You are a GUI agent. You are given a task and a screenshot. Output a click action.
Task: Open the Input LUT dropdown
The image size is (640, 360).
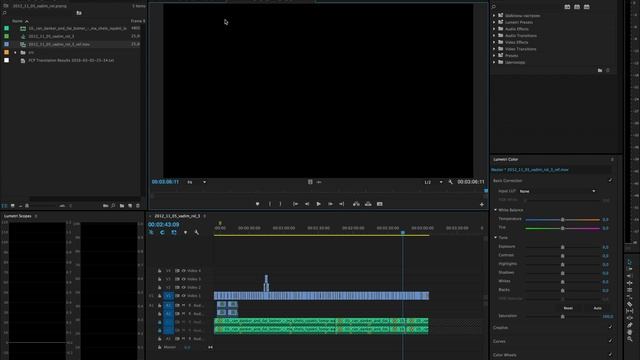click(x=557, y=191)
